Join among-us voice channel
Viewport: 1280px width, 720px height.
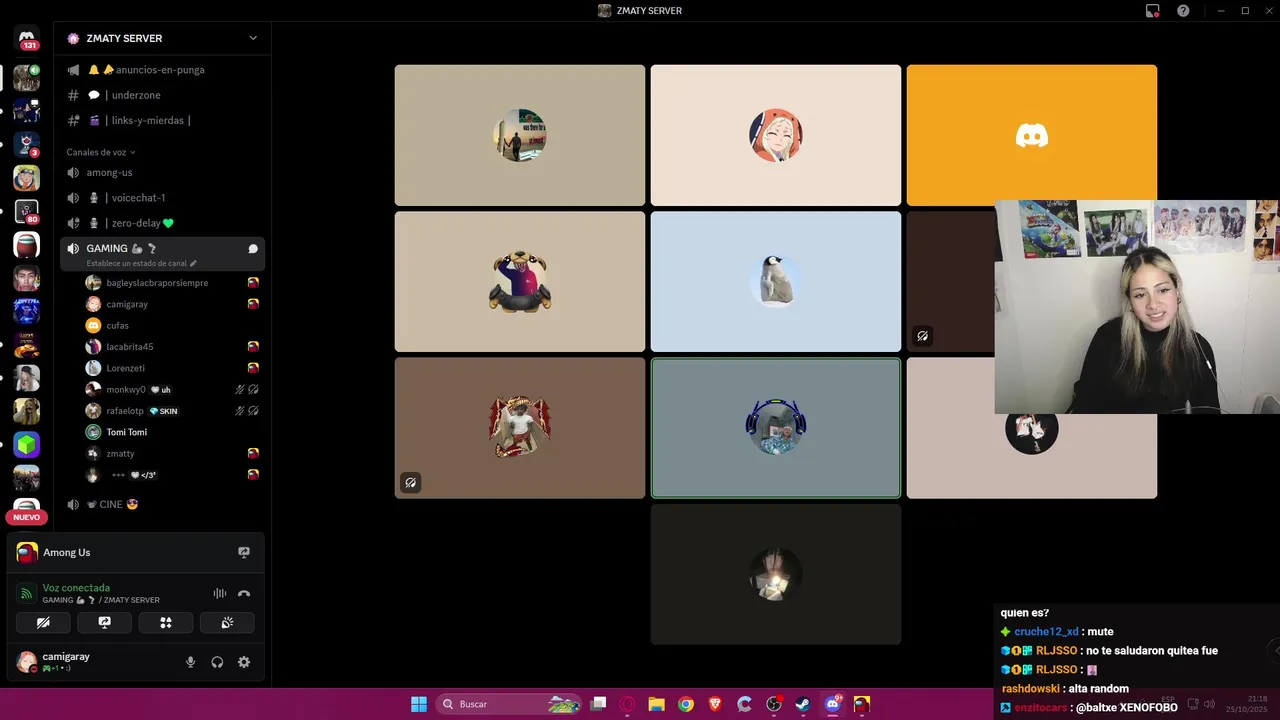point(162,172)
